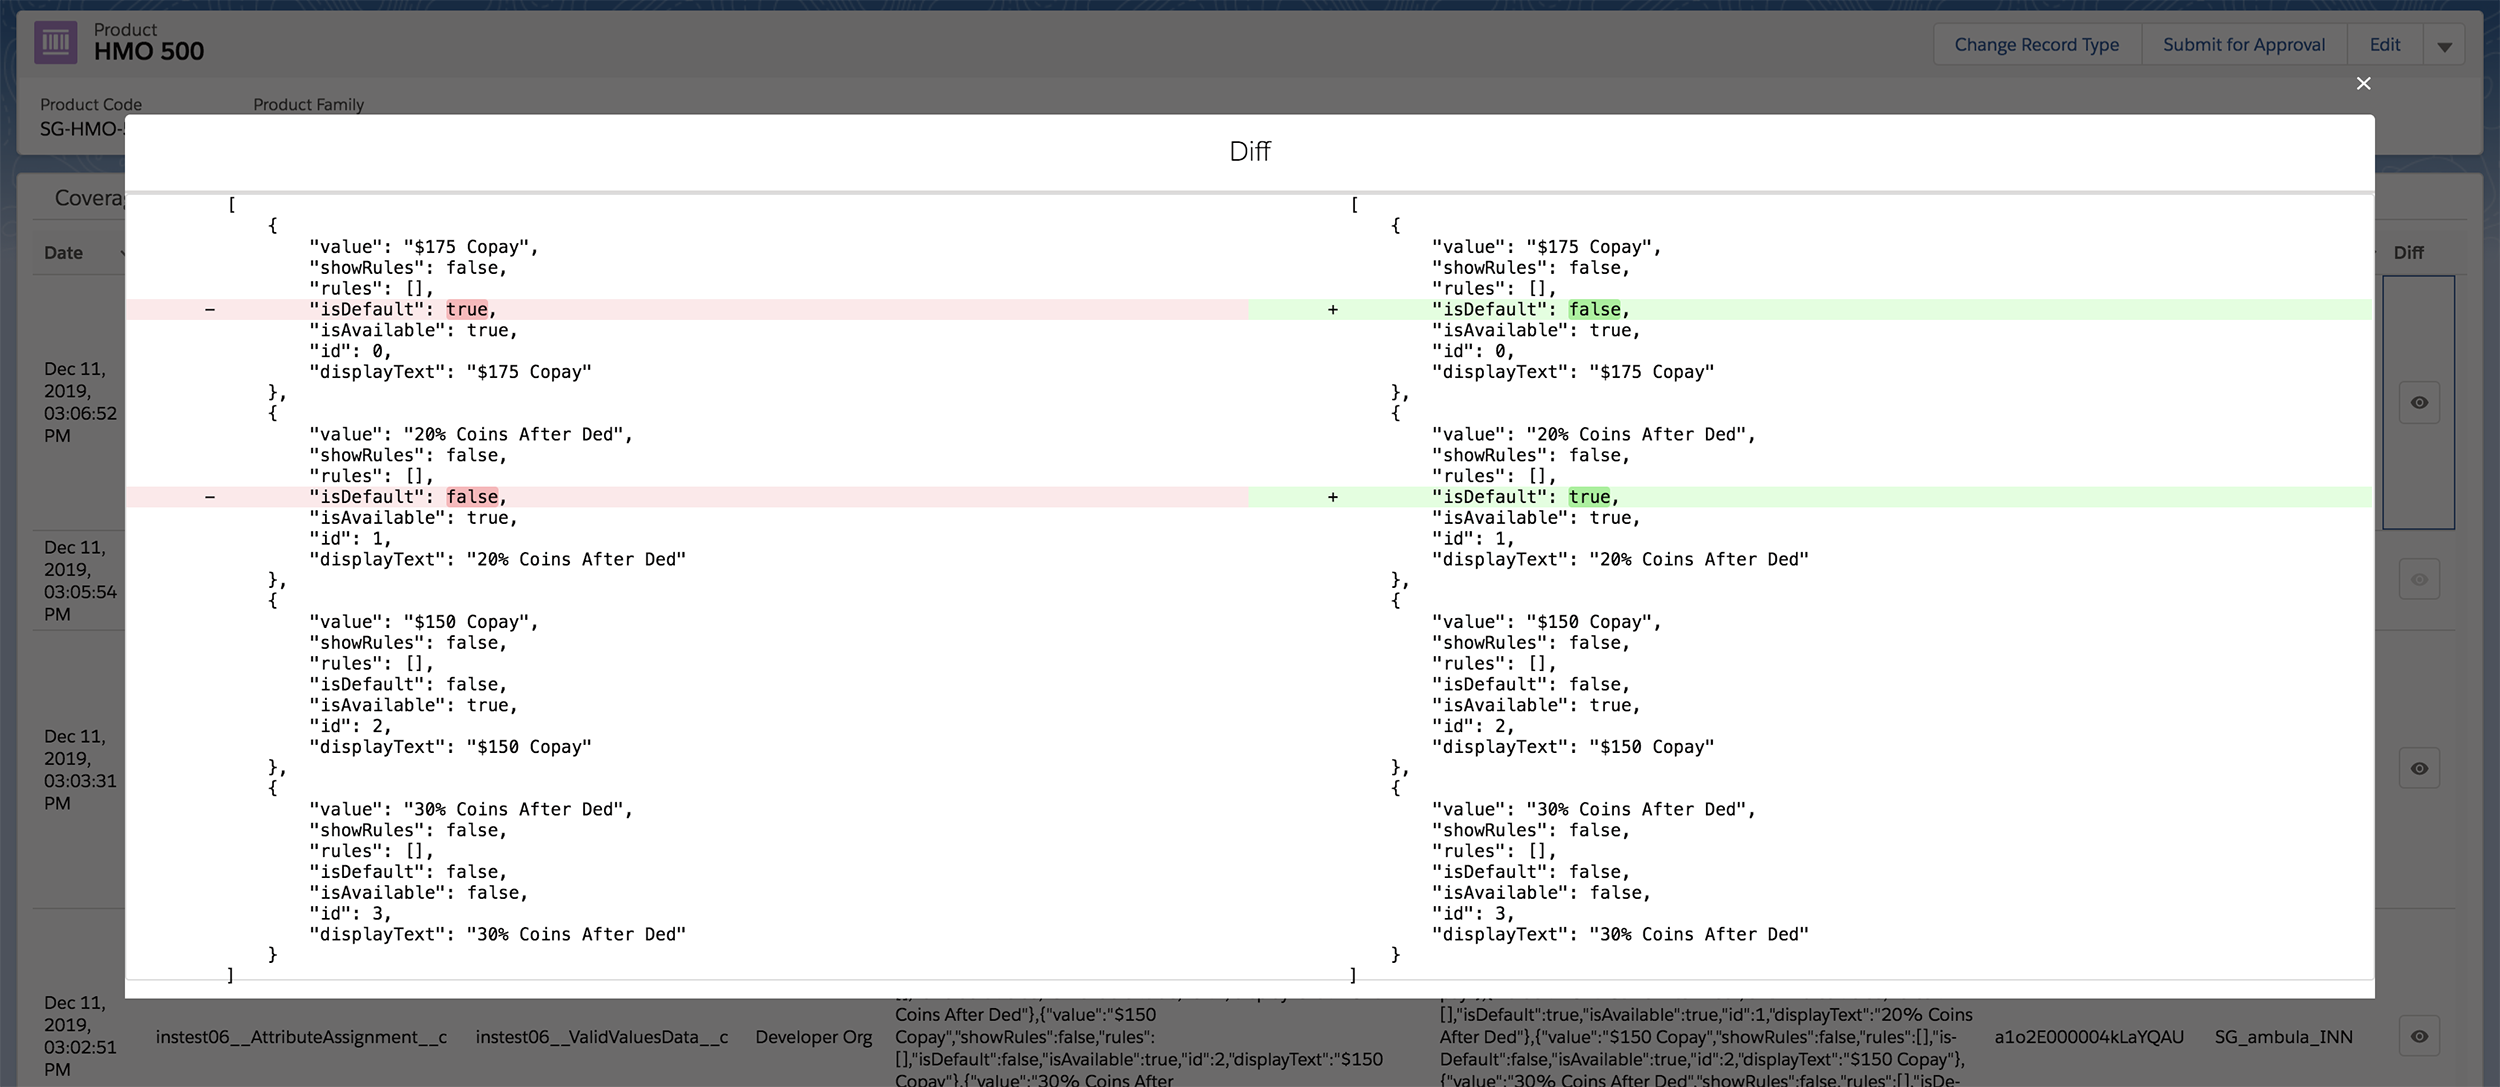Dismiss the Diff modal using the X
This screenshot has width=2500, height=1087.
pyautogui.click(x=2365, y=84)
